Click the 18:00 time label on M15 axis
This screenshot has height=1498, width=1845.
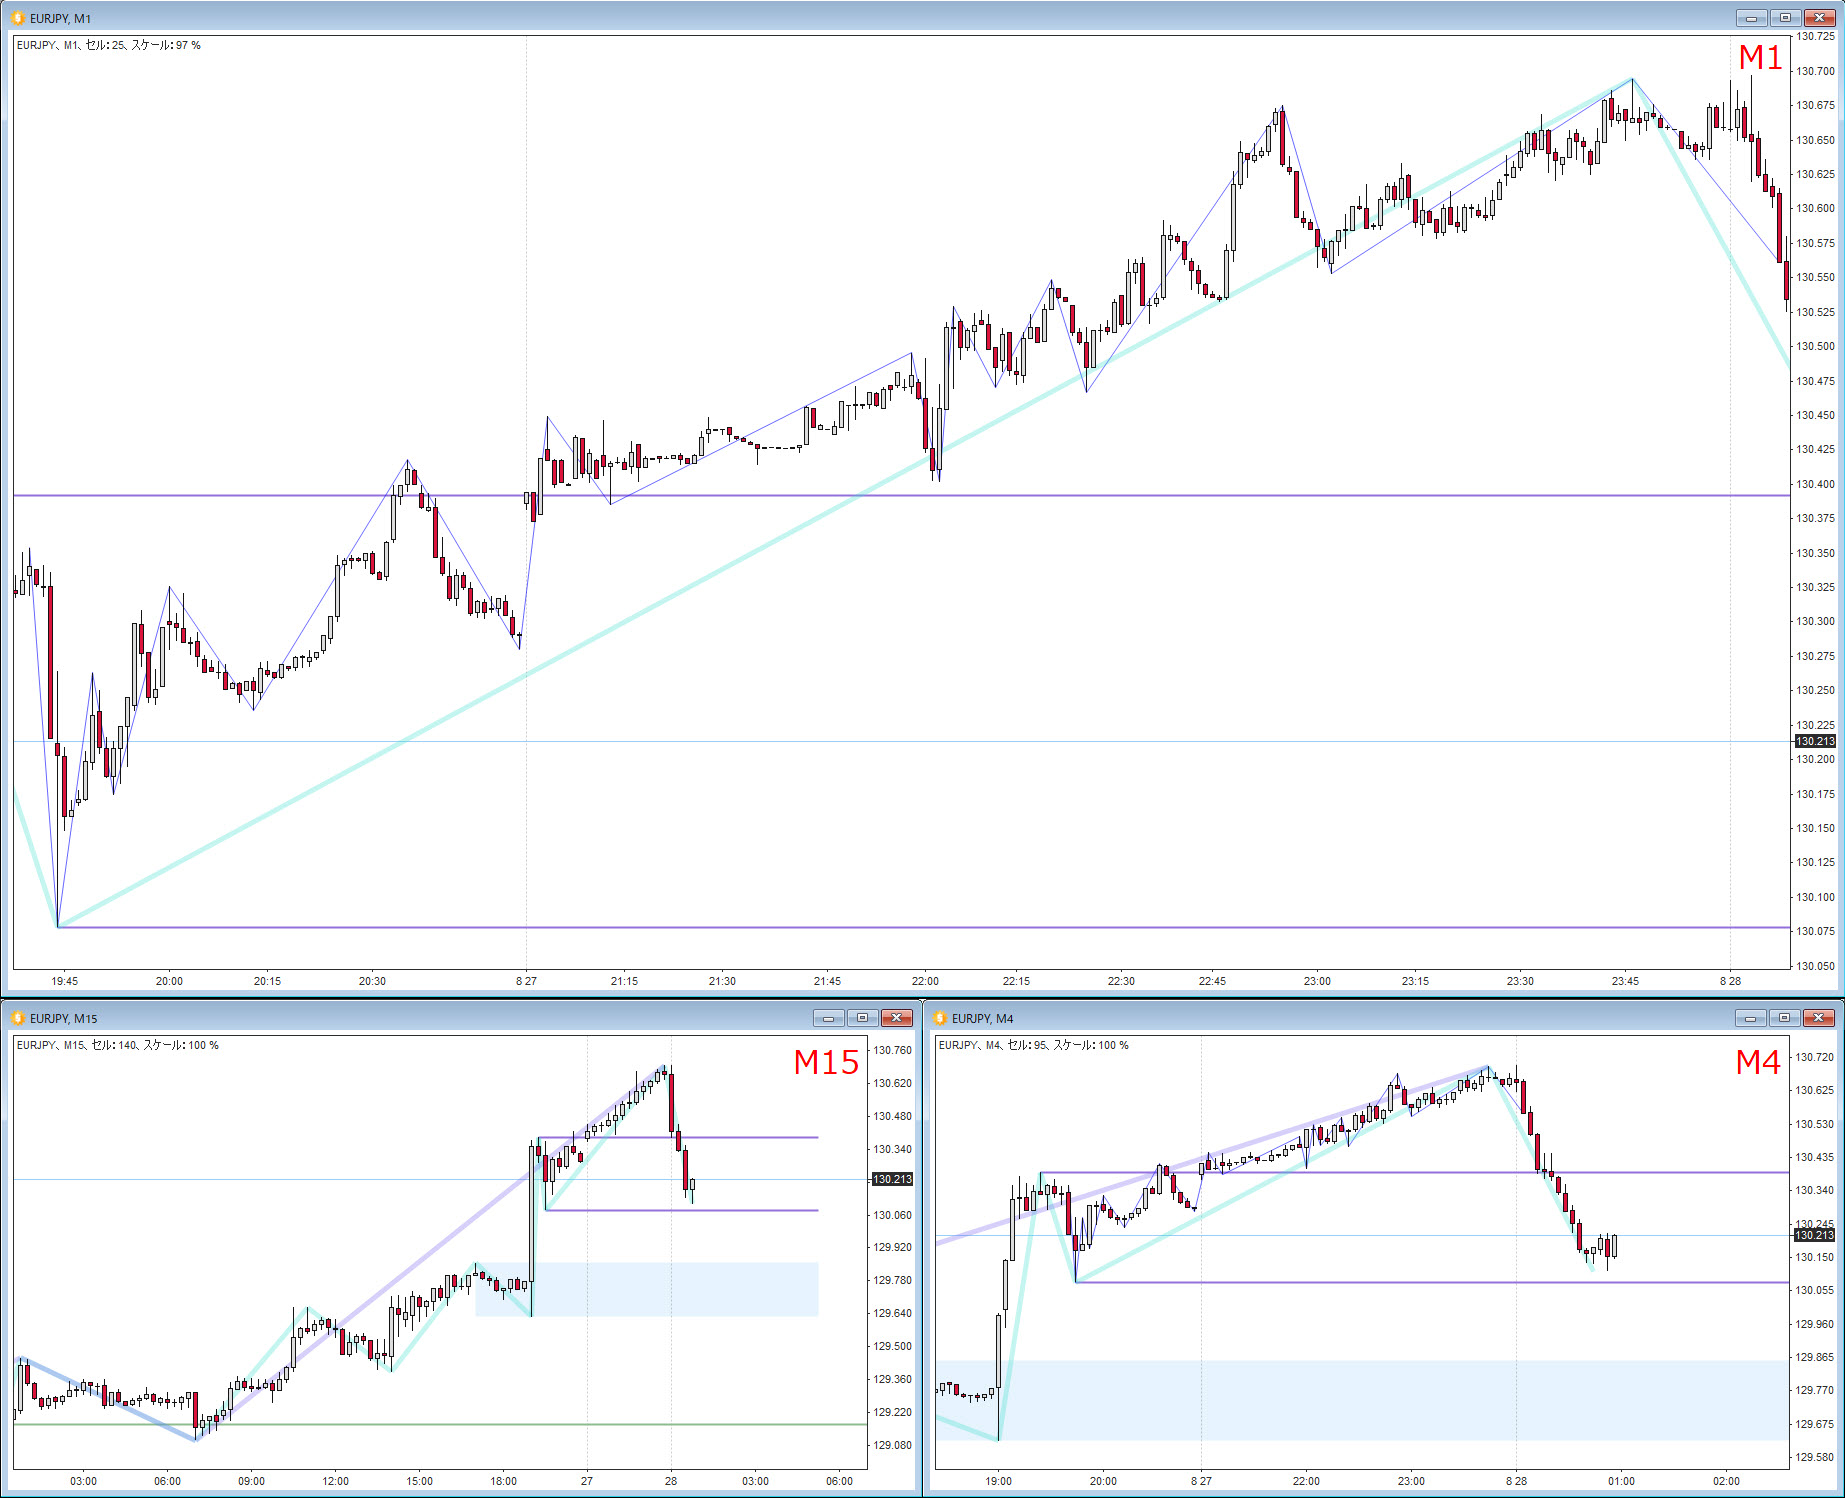click(x=503, y=1481)
